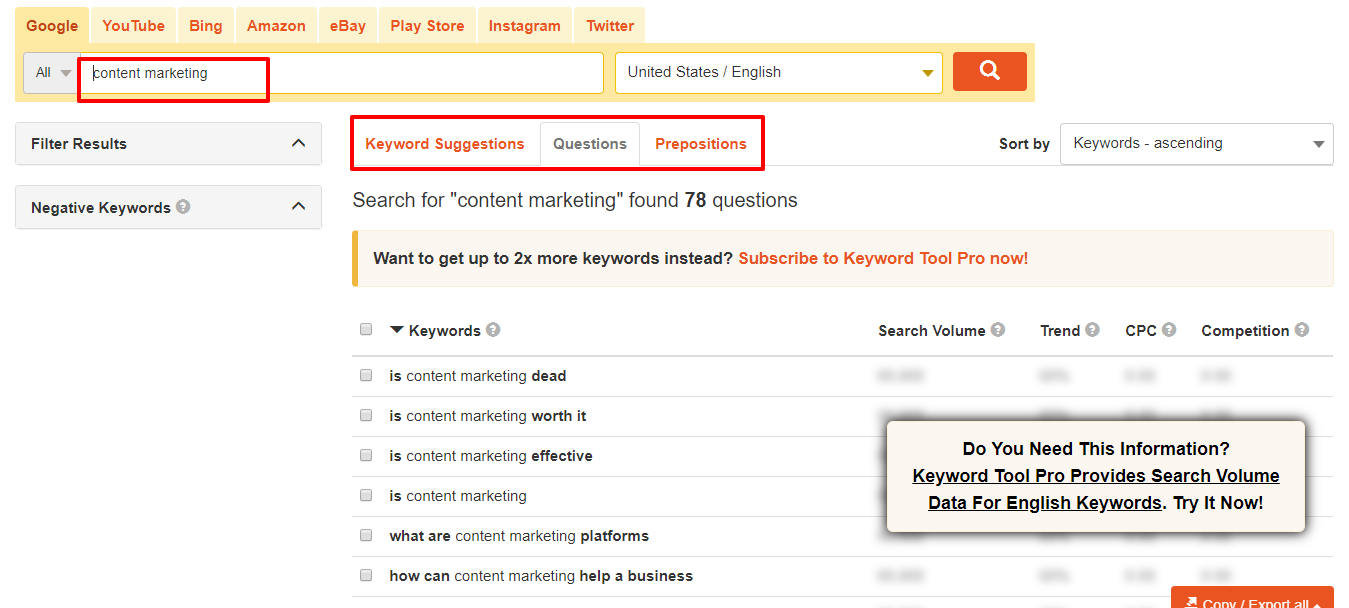Click keyword 'is content marketing worth it'

(488, 416)
